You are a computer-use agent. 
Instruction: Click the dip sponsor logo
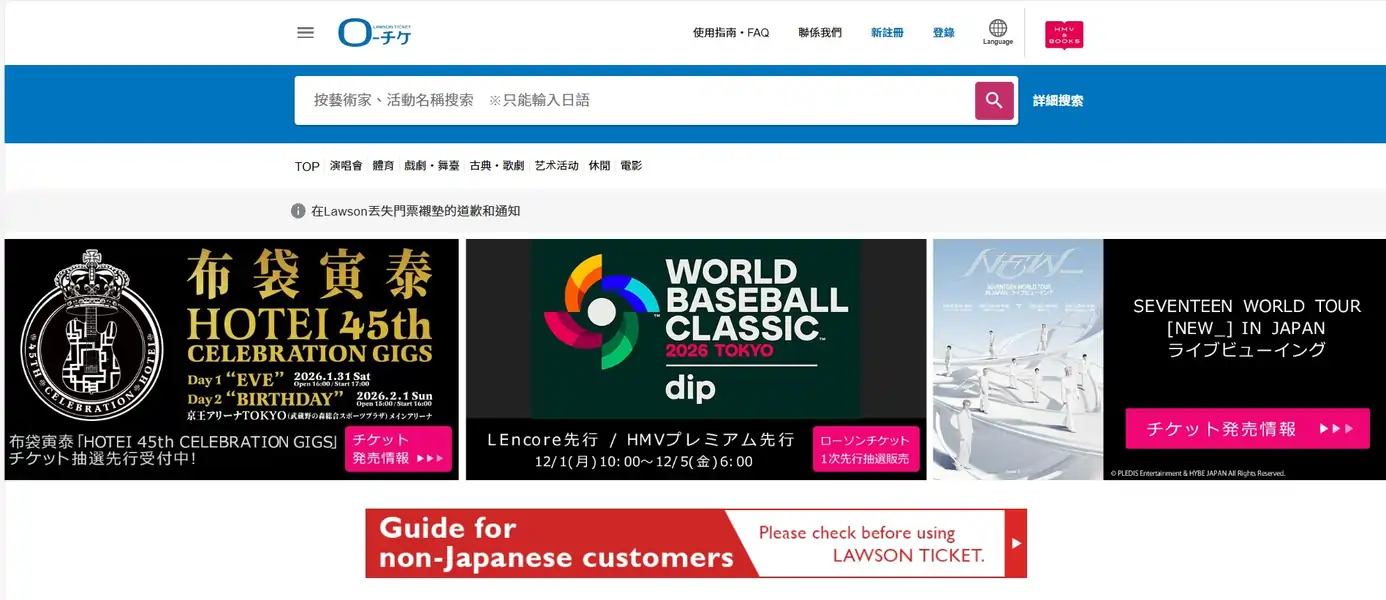coord(690,386)
